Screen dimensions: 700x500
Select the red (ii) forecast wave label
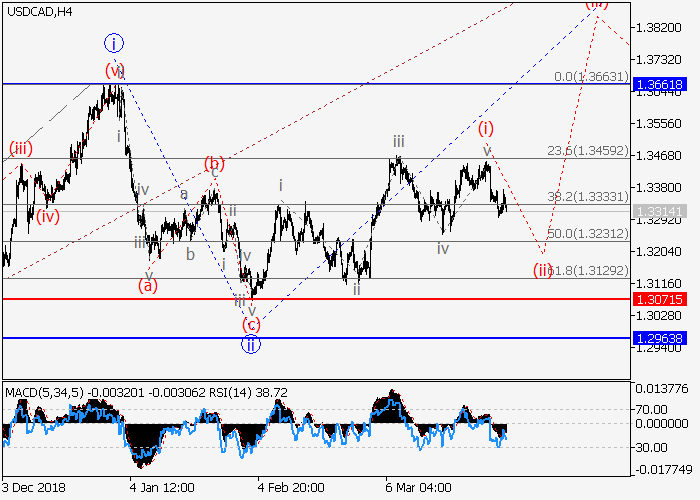click(543, 270)
